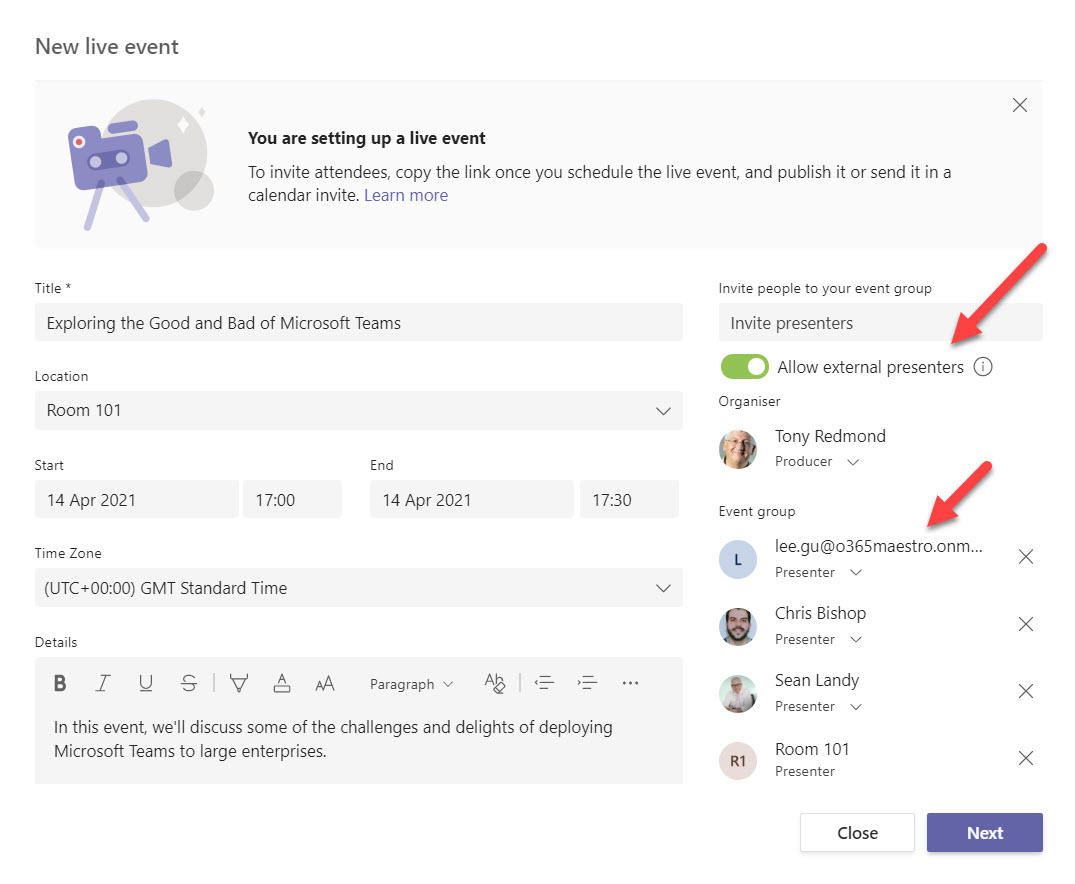Decrease indent in Details editor
This screenshot has height=884, width=1075.
[544, 683]
